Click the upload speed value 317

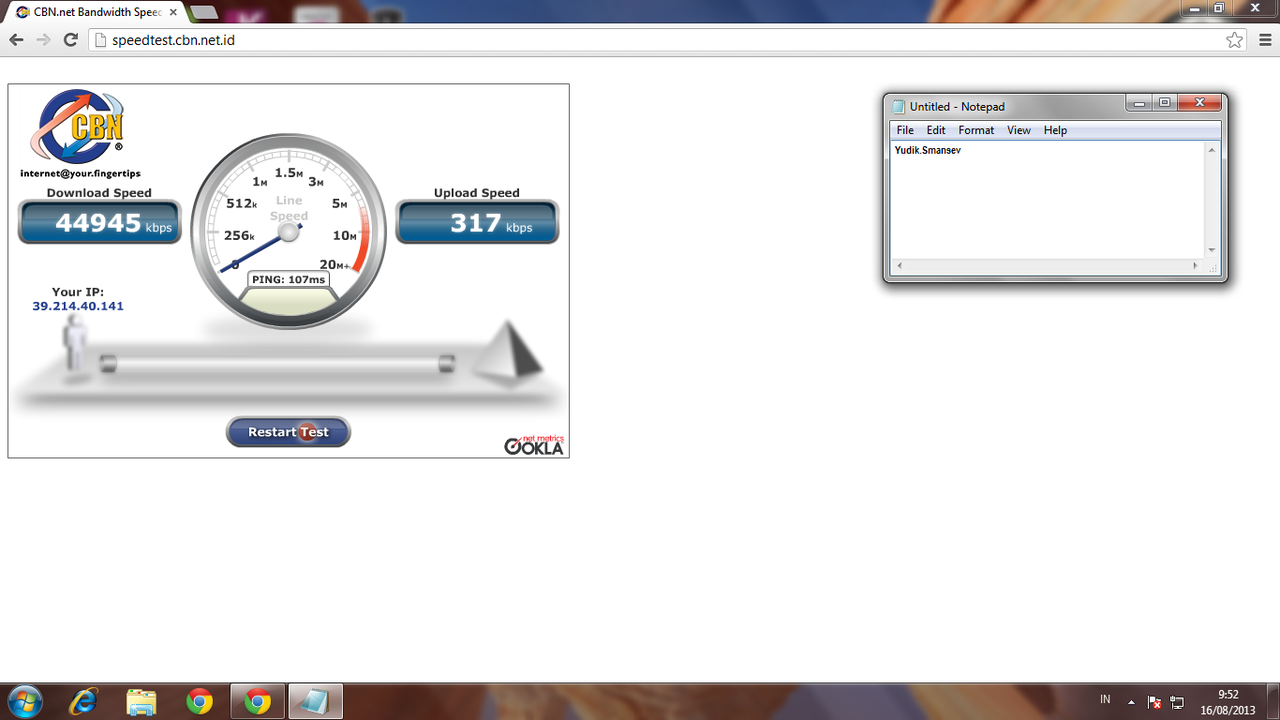pyautogui.click(x=475, y=222)
